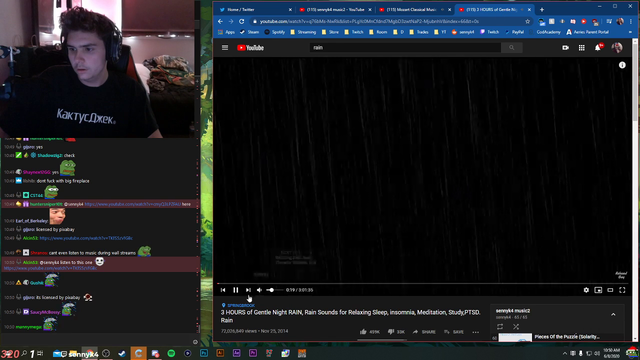Open the PayPal bookmark
This screenshot has width=640, height=360.
(514, 32)
